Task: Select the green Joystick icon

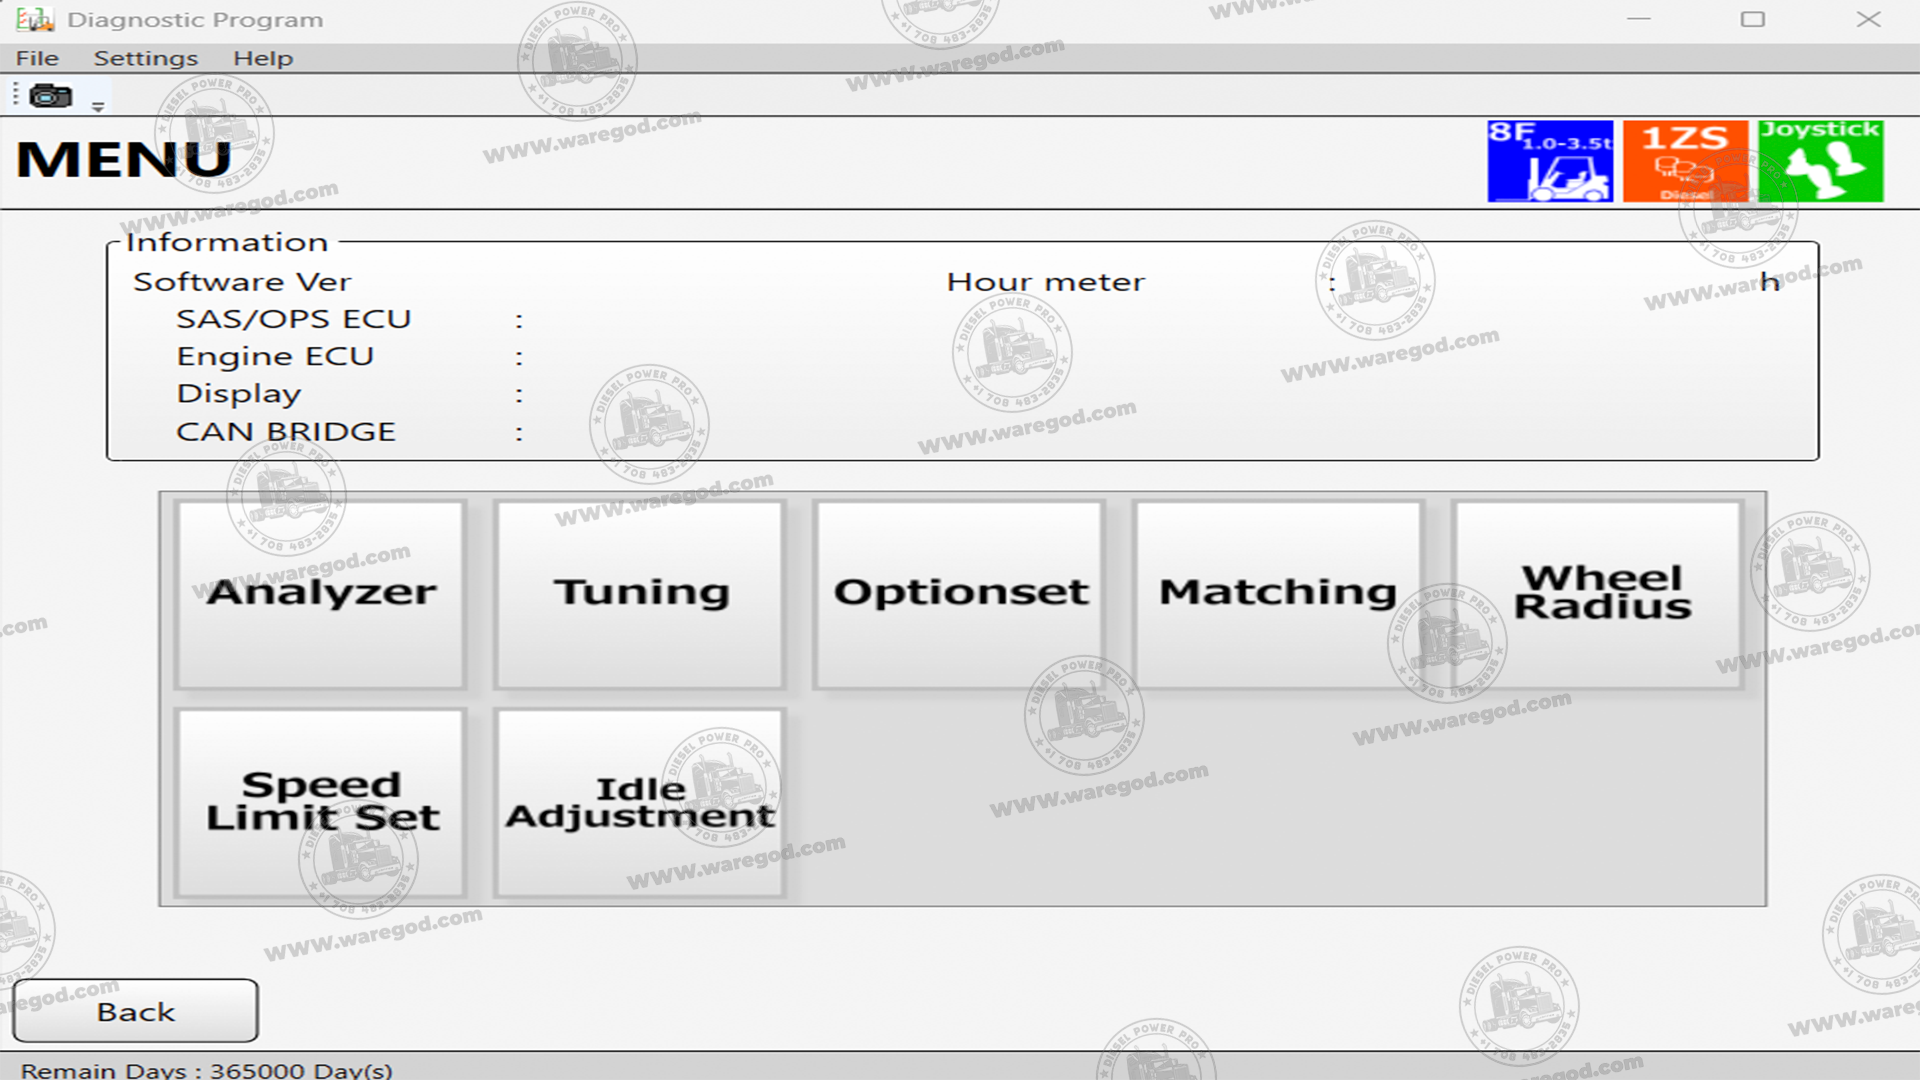Action: (1821, 161)
